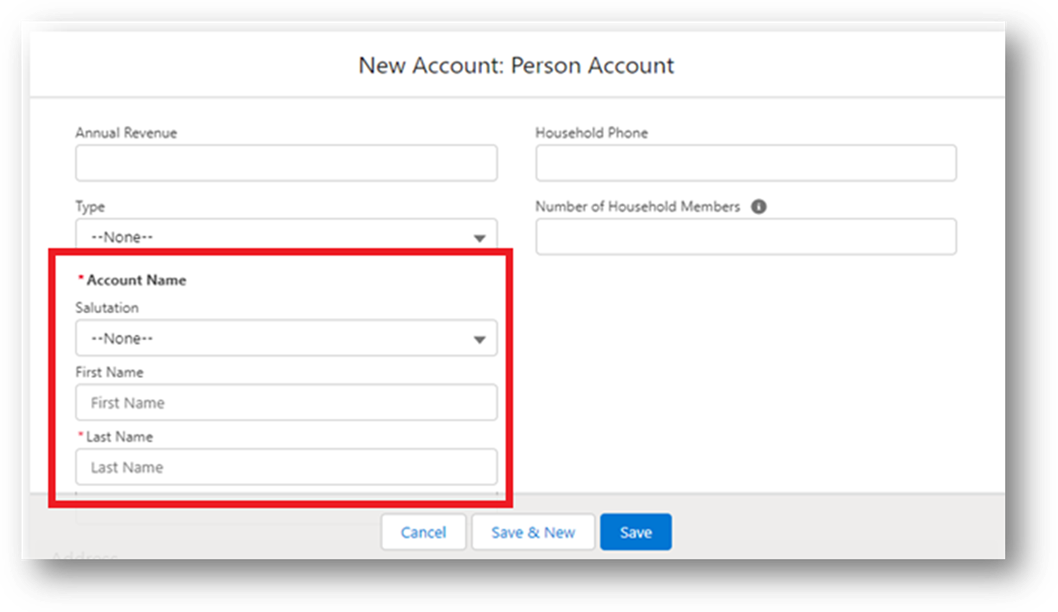This screenshot has height=612, width=1058.
Task: Click the Annual Revenue label
Action: point(126,133)
